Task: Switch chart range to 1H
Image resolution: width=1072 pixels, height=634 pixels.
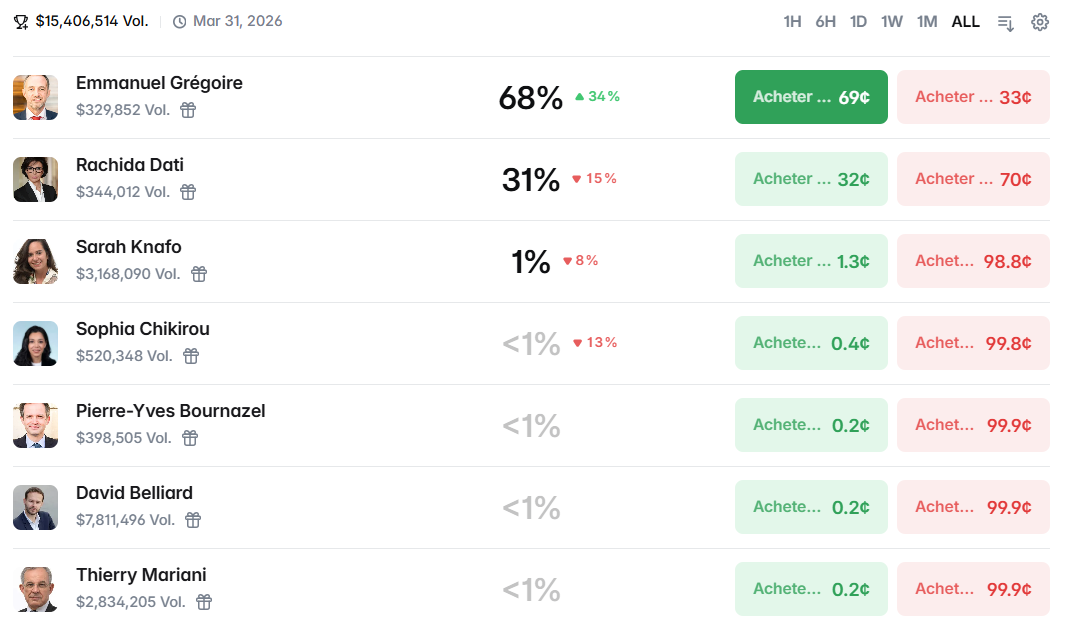Action: click(792, 22)
